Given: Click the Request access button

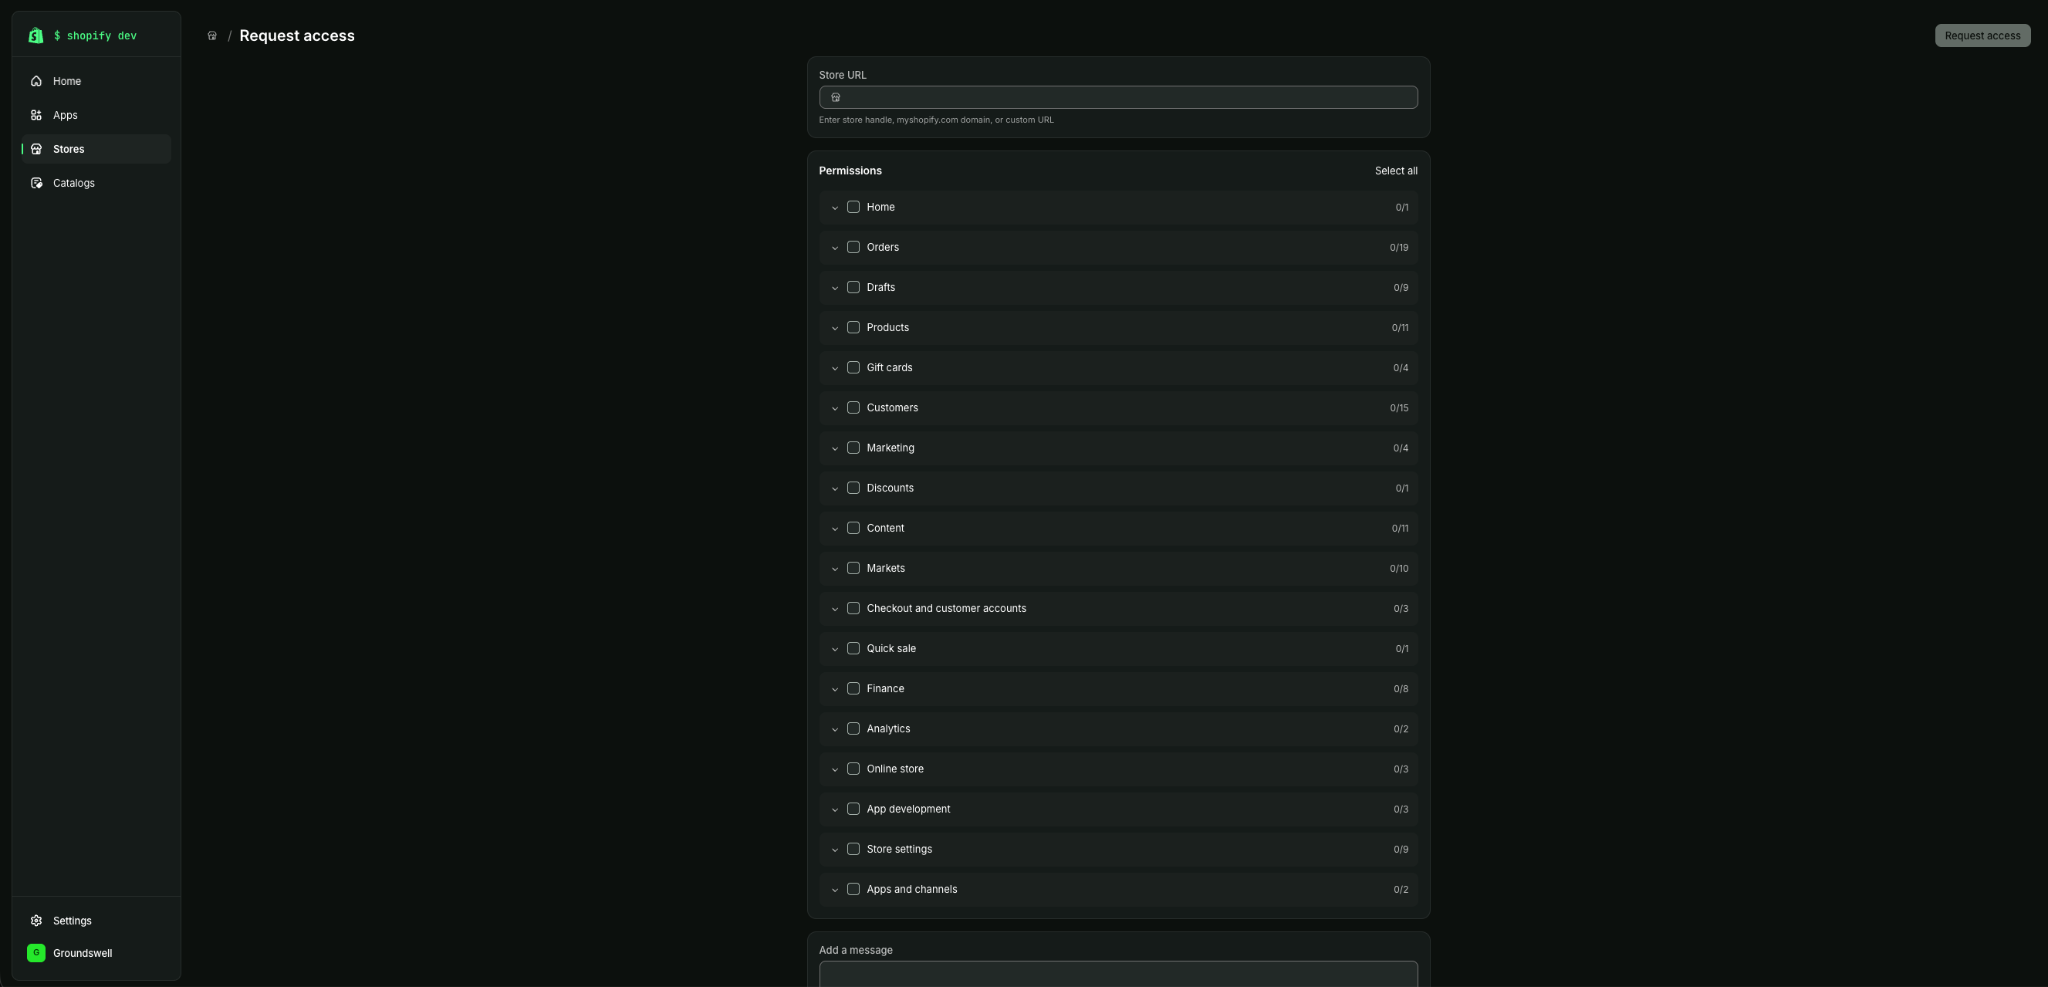Looking at the screenshot, I should pos(1982,36).
